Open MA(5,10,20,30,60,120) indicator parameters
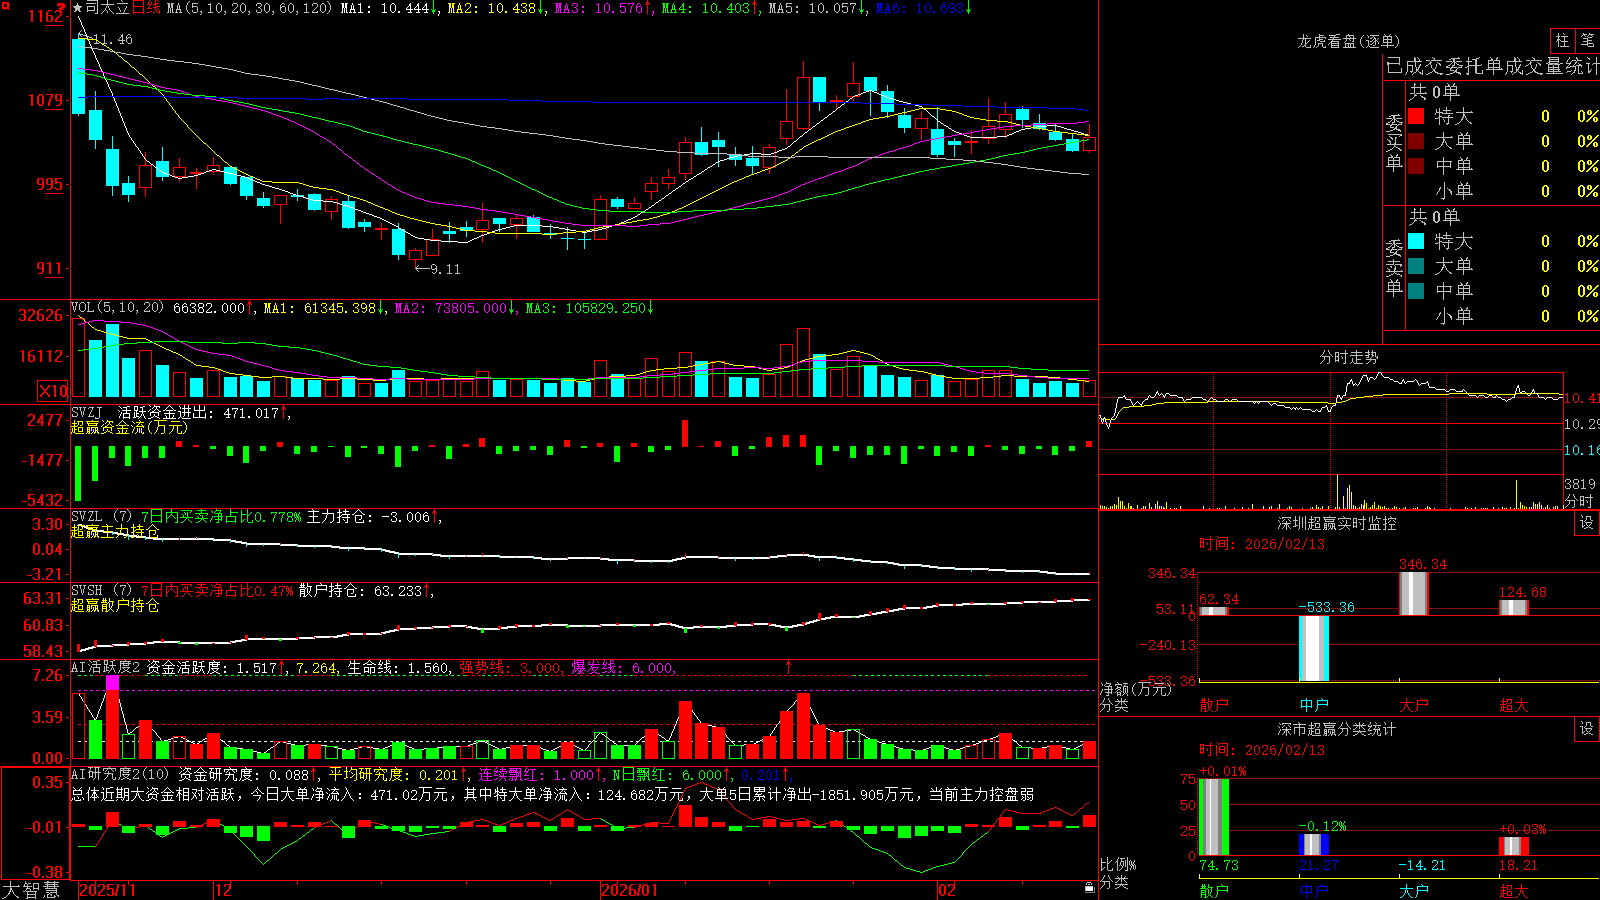Viewport: 1600px width, 900px height. 249,8
